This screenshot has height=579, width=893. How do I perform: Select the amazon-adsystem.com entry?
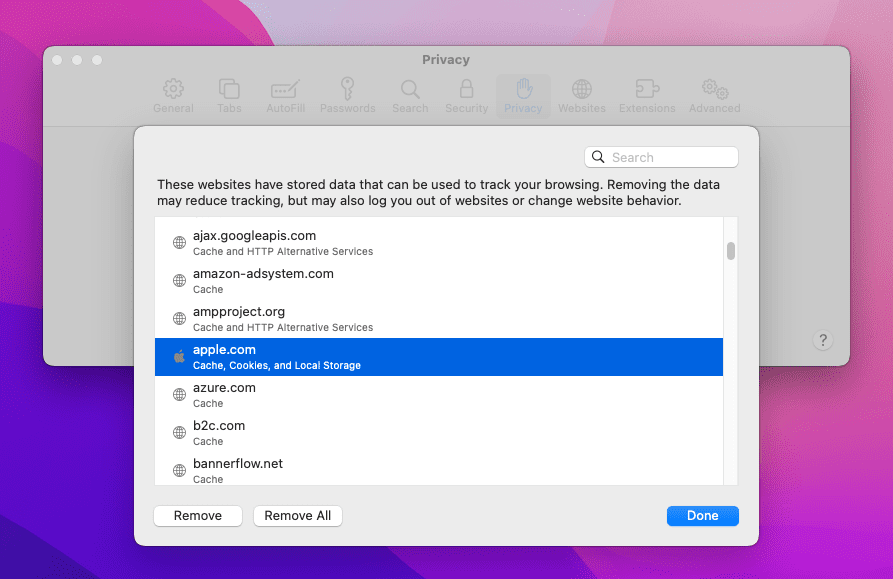tap(439, 281)
